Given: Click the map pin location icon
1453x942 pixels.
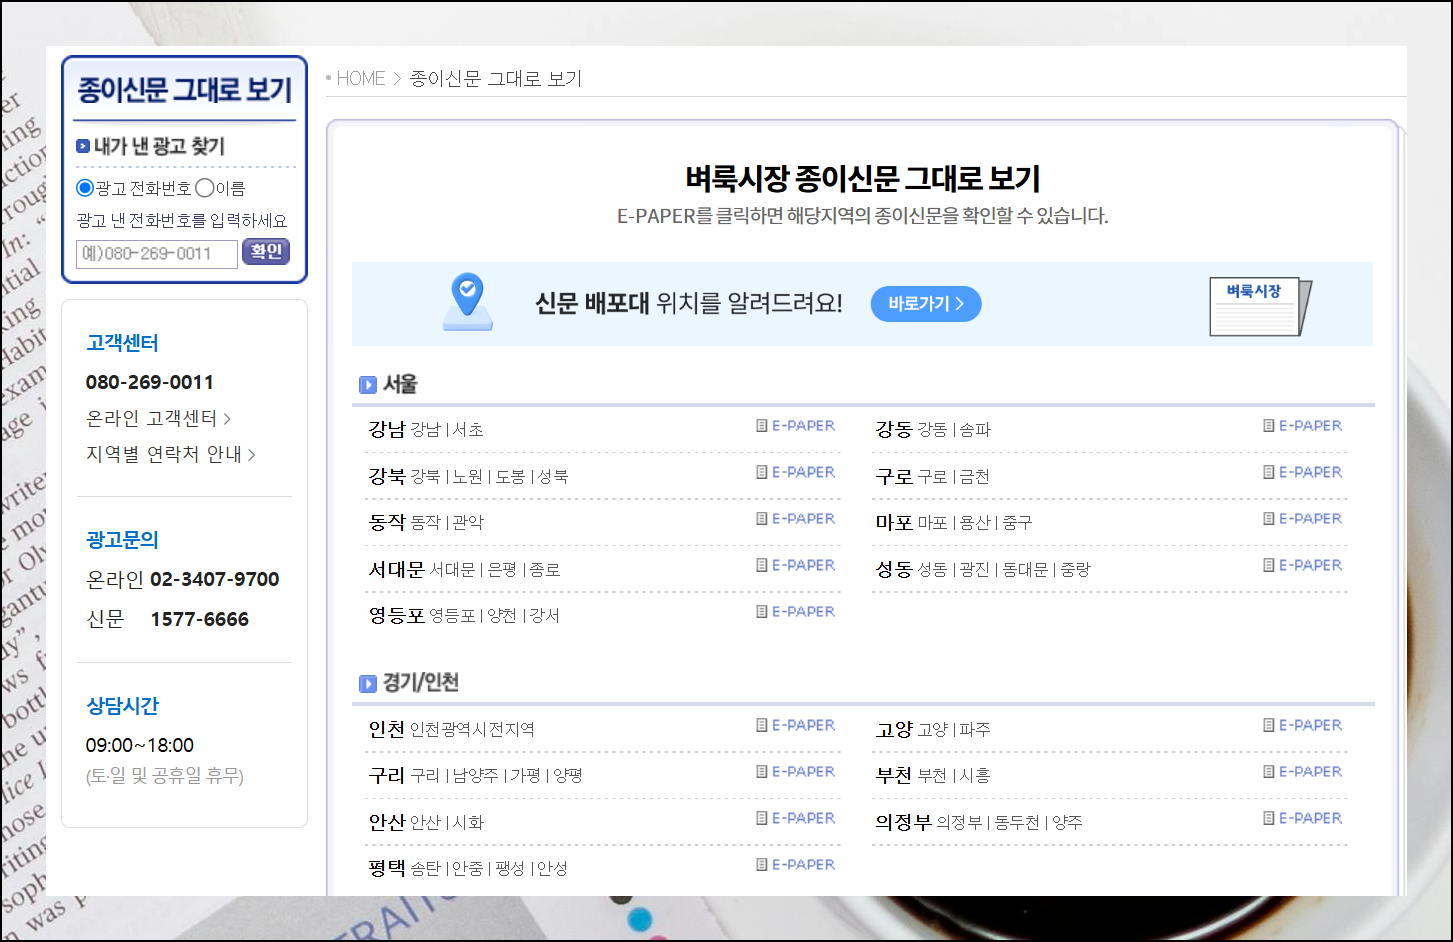Looking at the screenshot, I should point(468,303).
